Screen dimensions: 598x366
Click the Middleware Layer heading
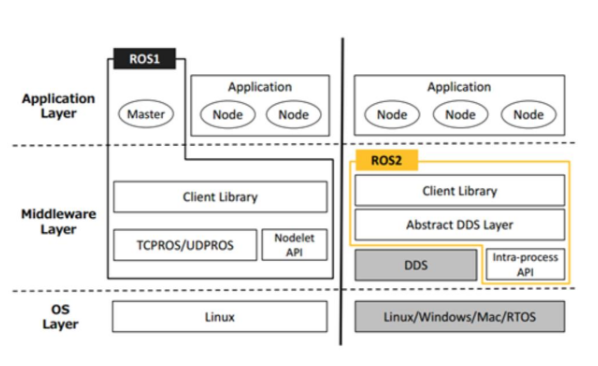[x=58, y=222]
